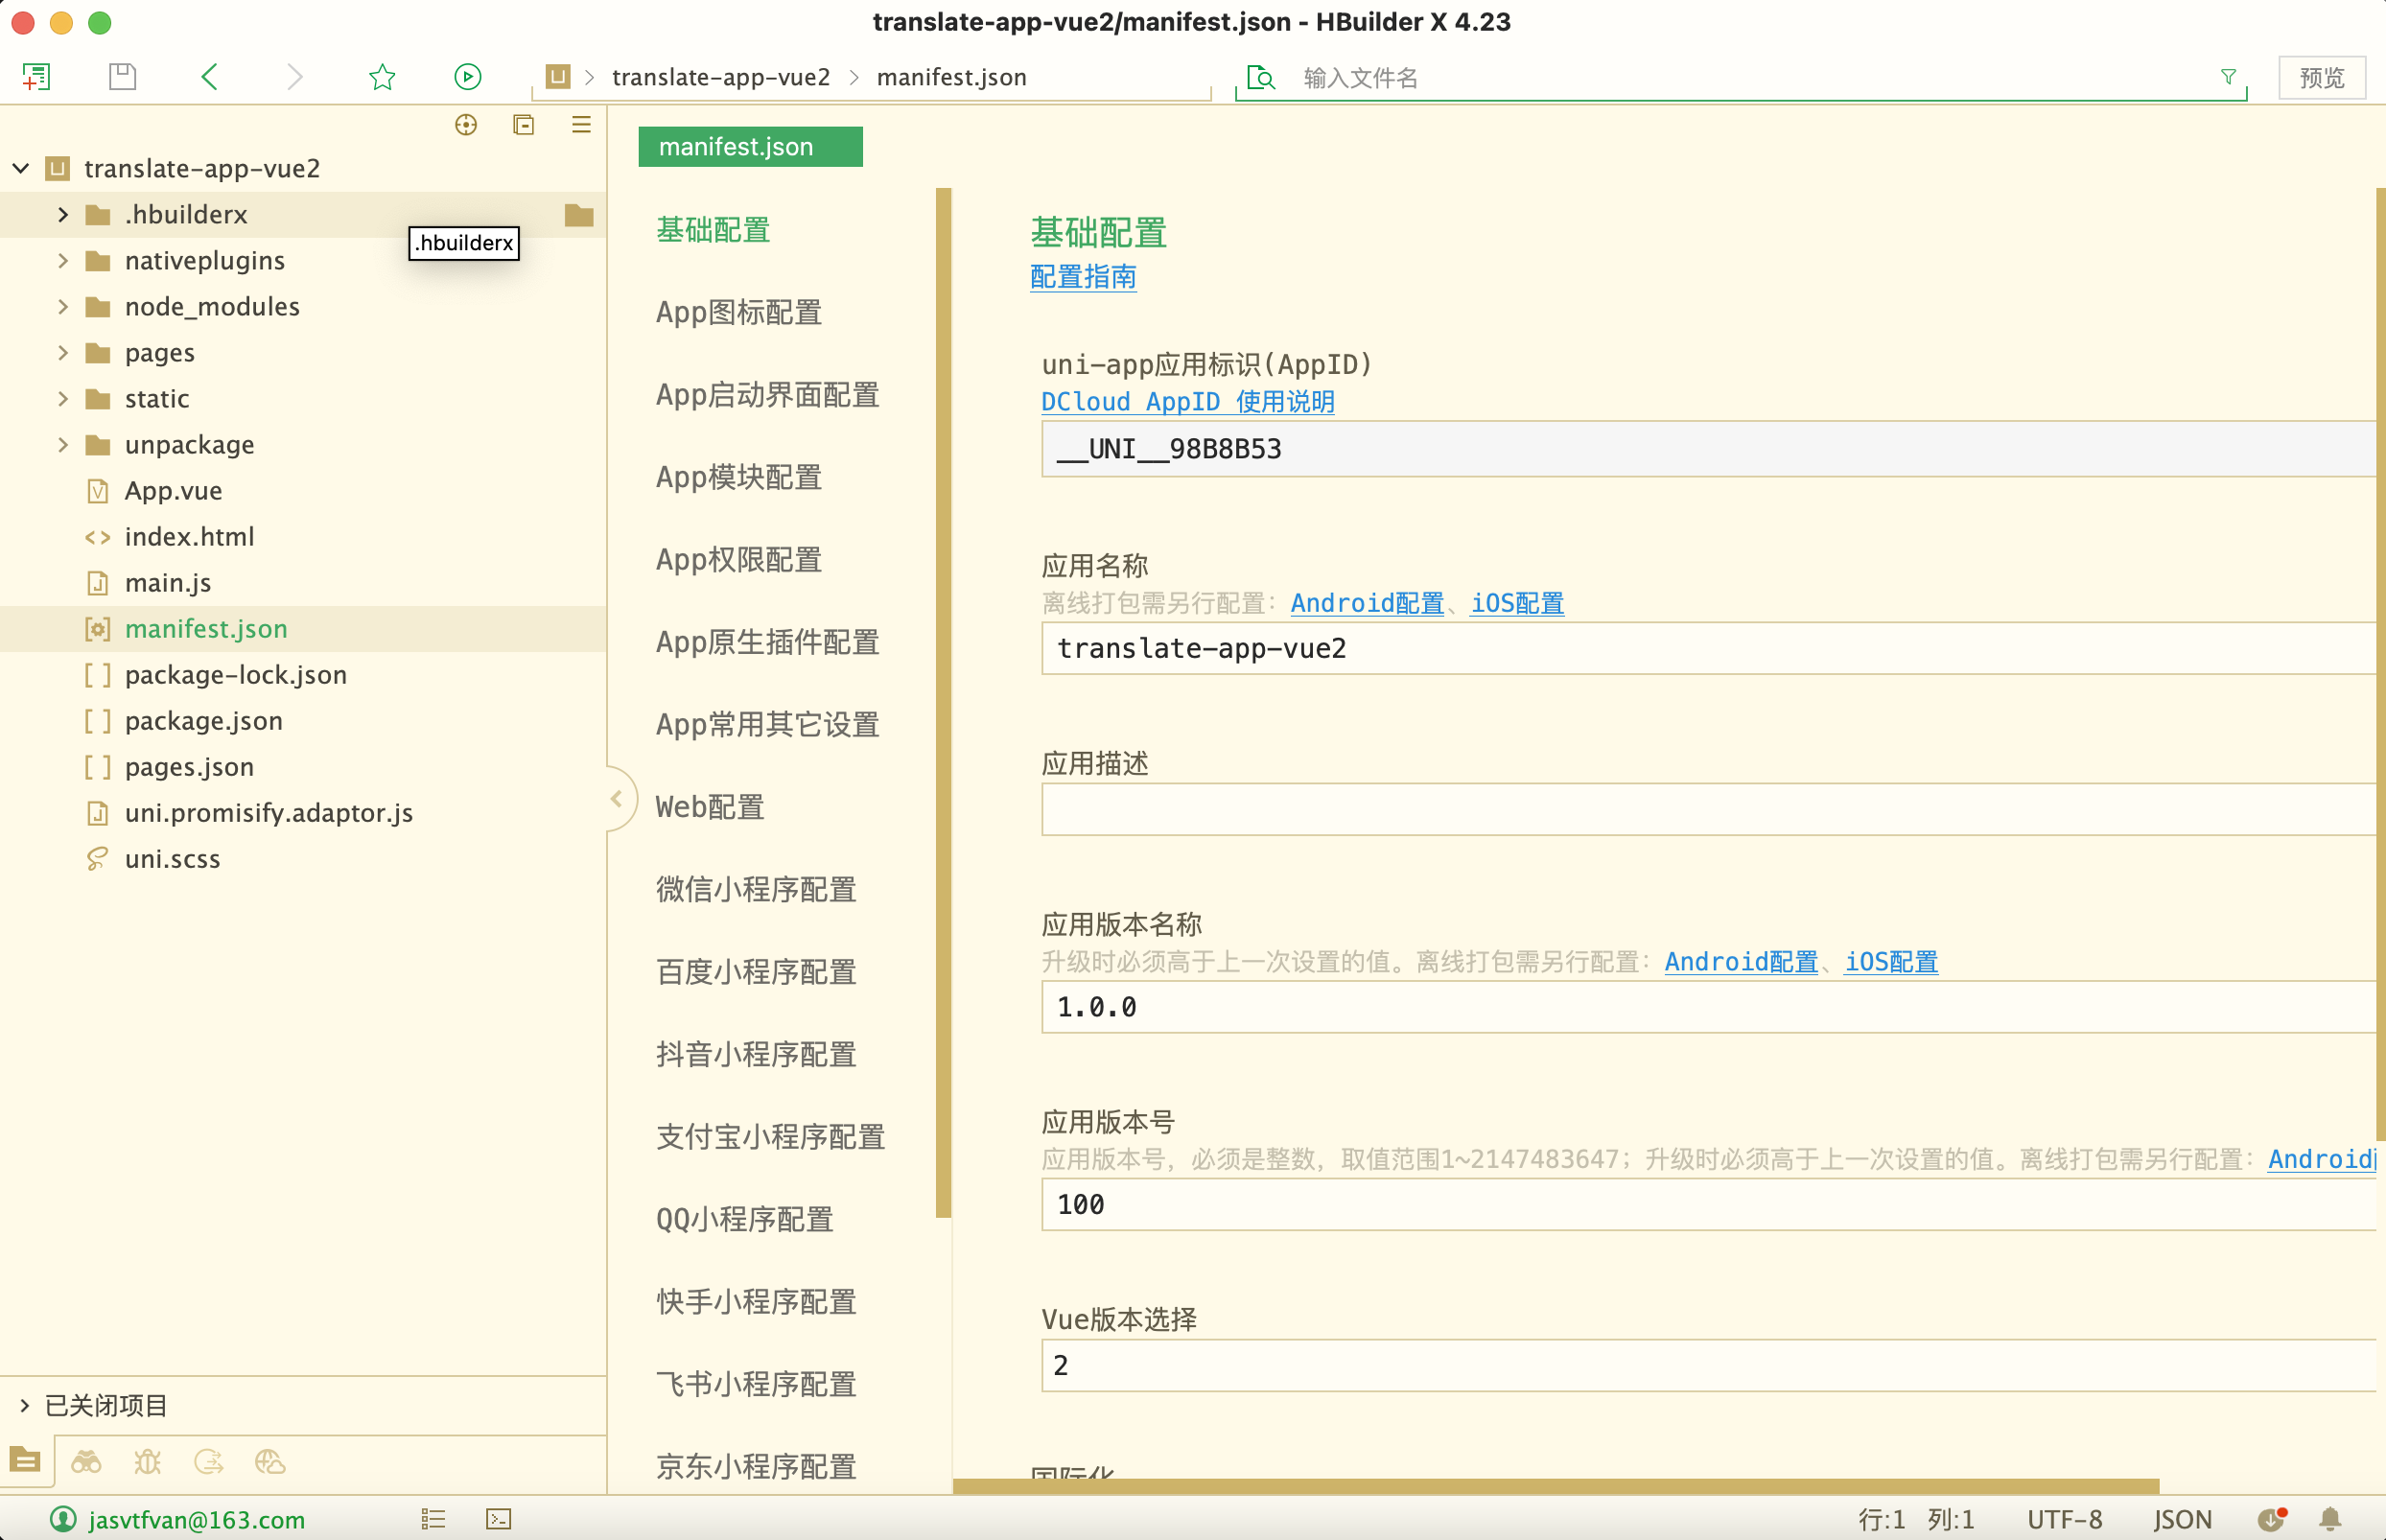Go back with the left arrow icon

click(209, 77)
